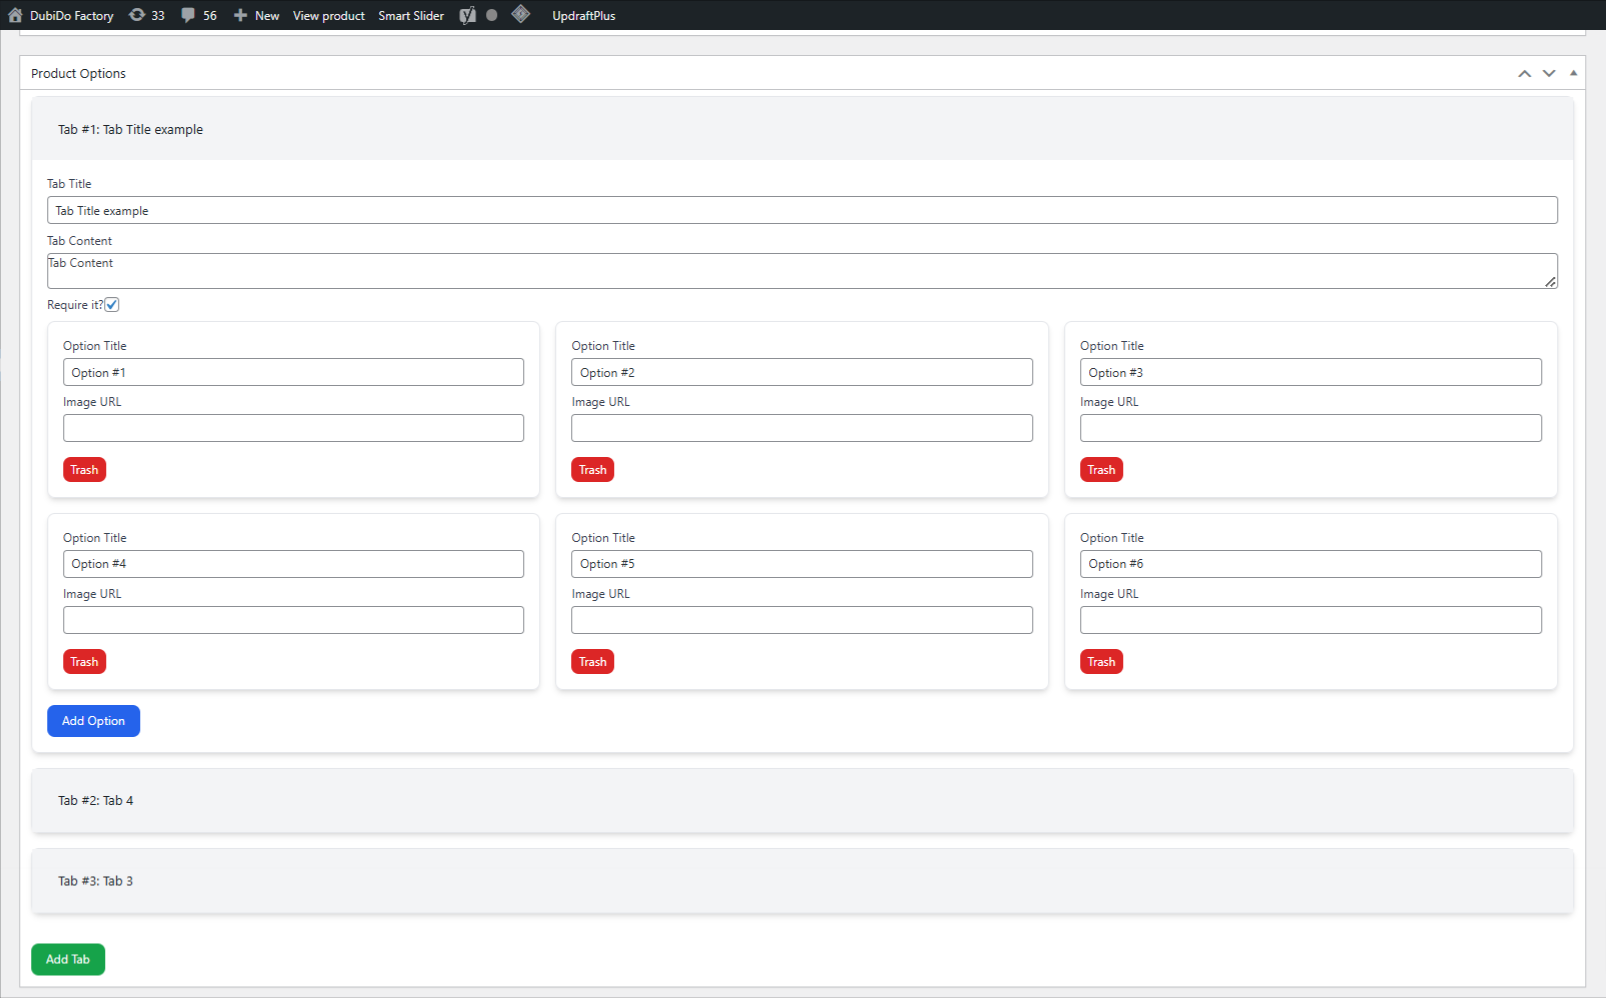This screenshot has width=1606, height=998.
Task: Open Smart Slider menu in admin bar
Action: 411,15
